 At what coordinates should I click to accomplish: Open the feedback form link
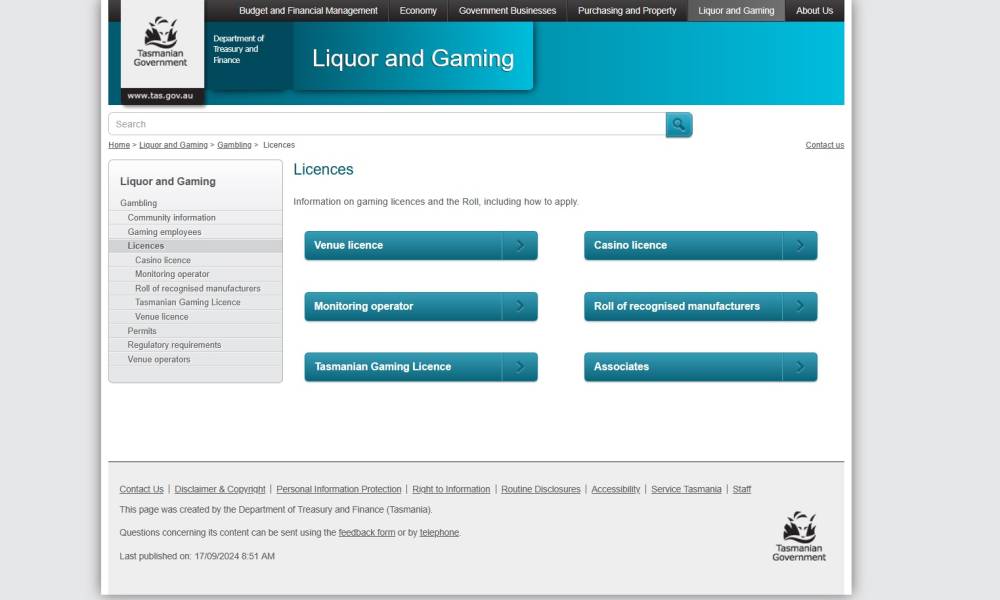(366, 533)
